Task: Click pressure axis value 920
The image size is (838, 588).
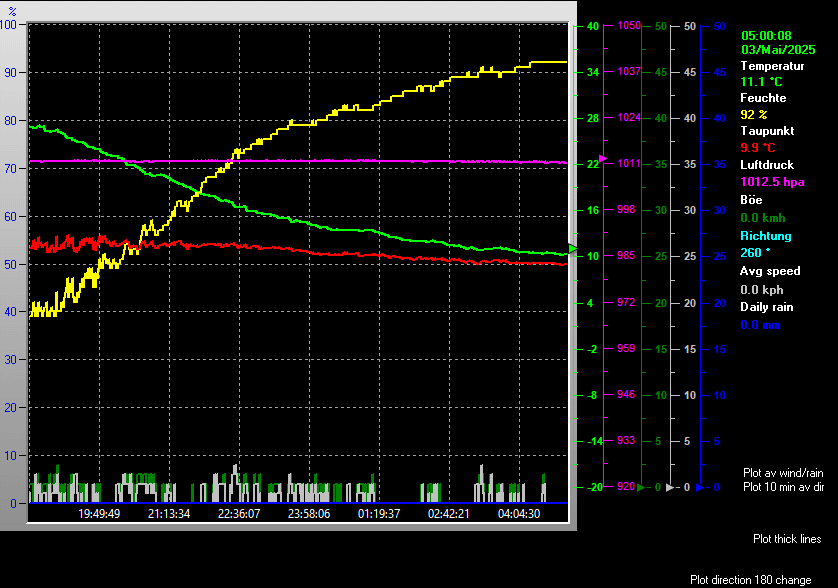Action: (x=626, y=486)
